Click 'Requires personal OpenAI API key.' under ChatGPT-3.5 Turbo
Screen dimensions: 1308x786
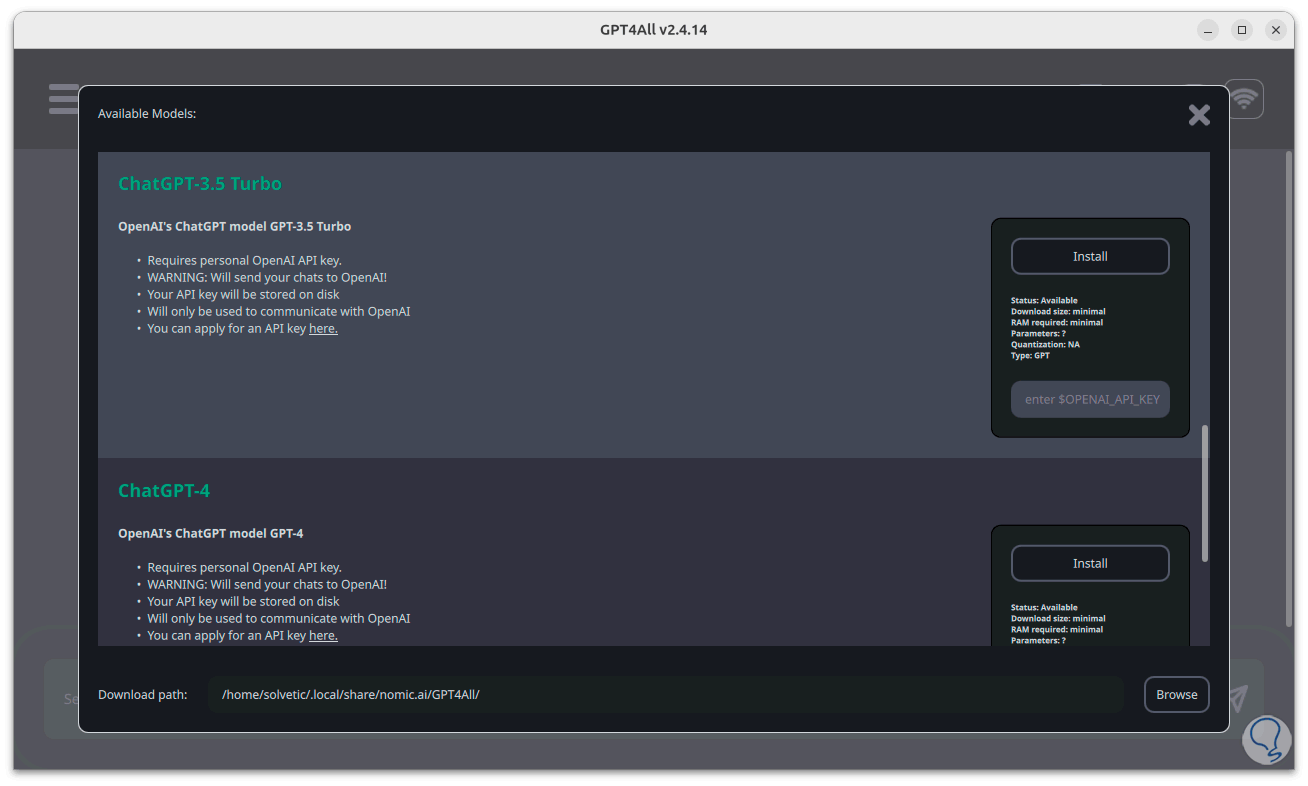click(245, 261)
